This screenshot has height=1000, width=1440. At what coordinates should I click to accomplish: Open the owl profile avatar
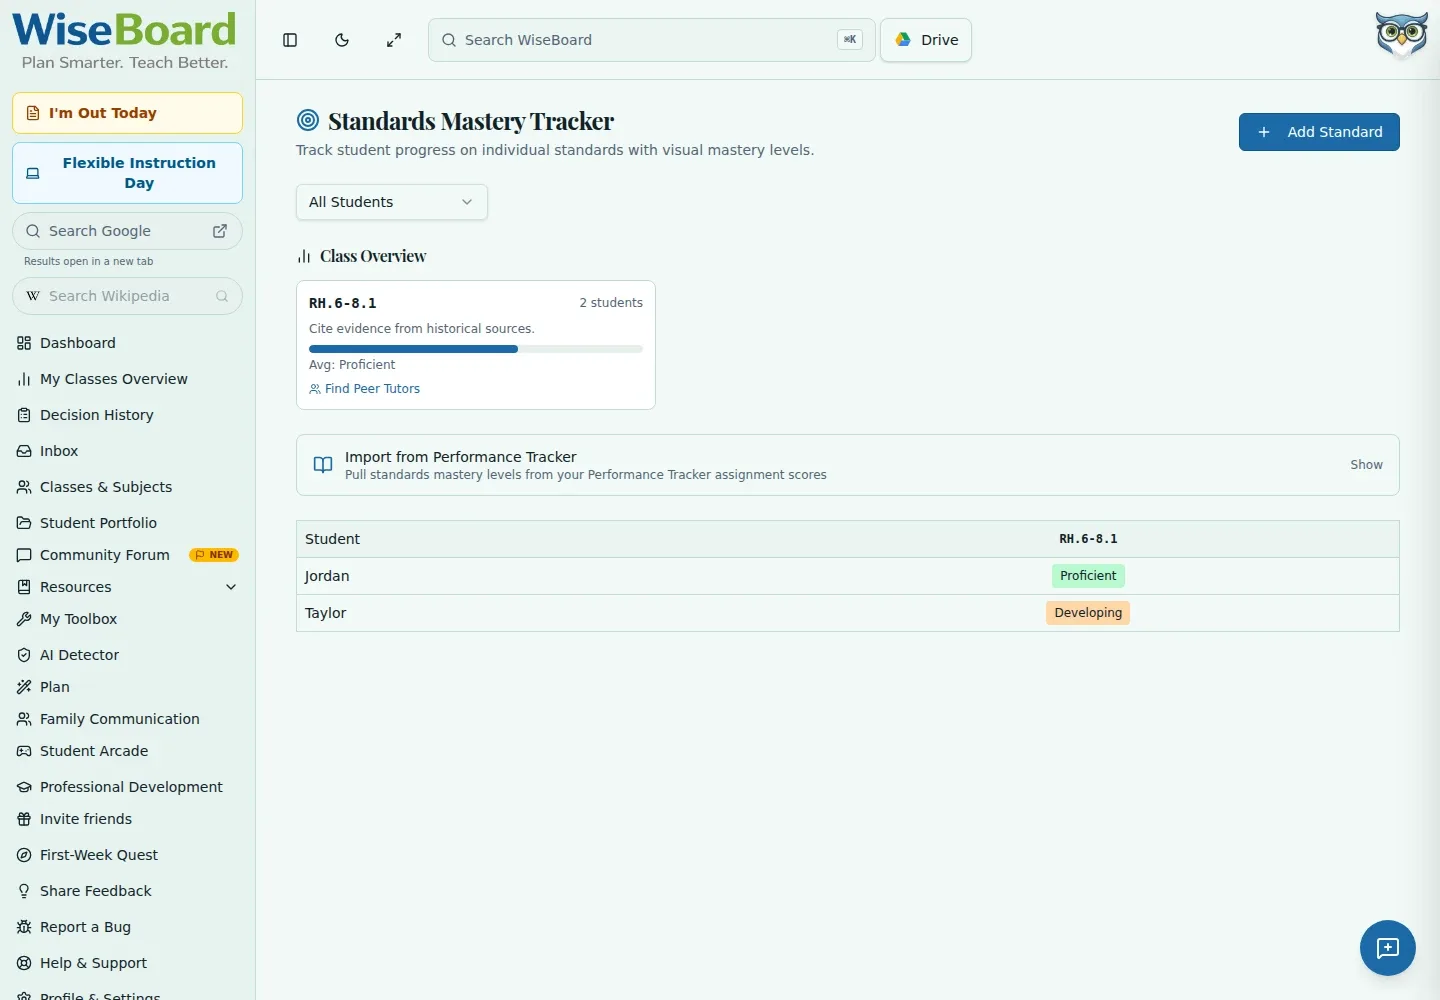(x=1401, y=35)
